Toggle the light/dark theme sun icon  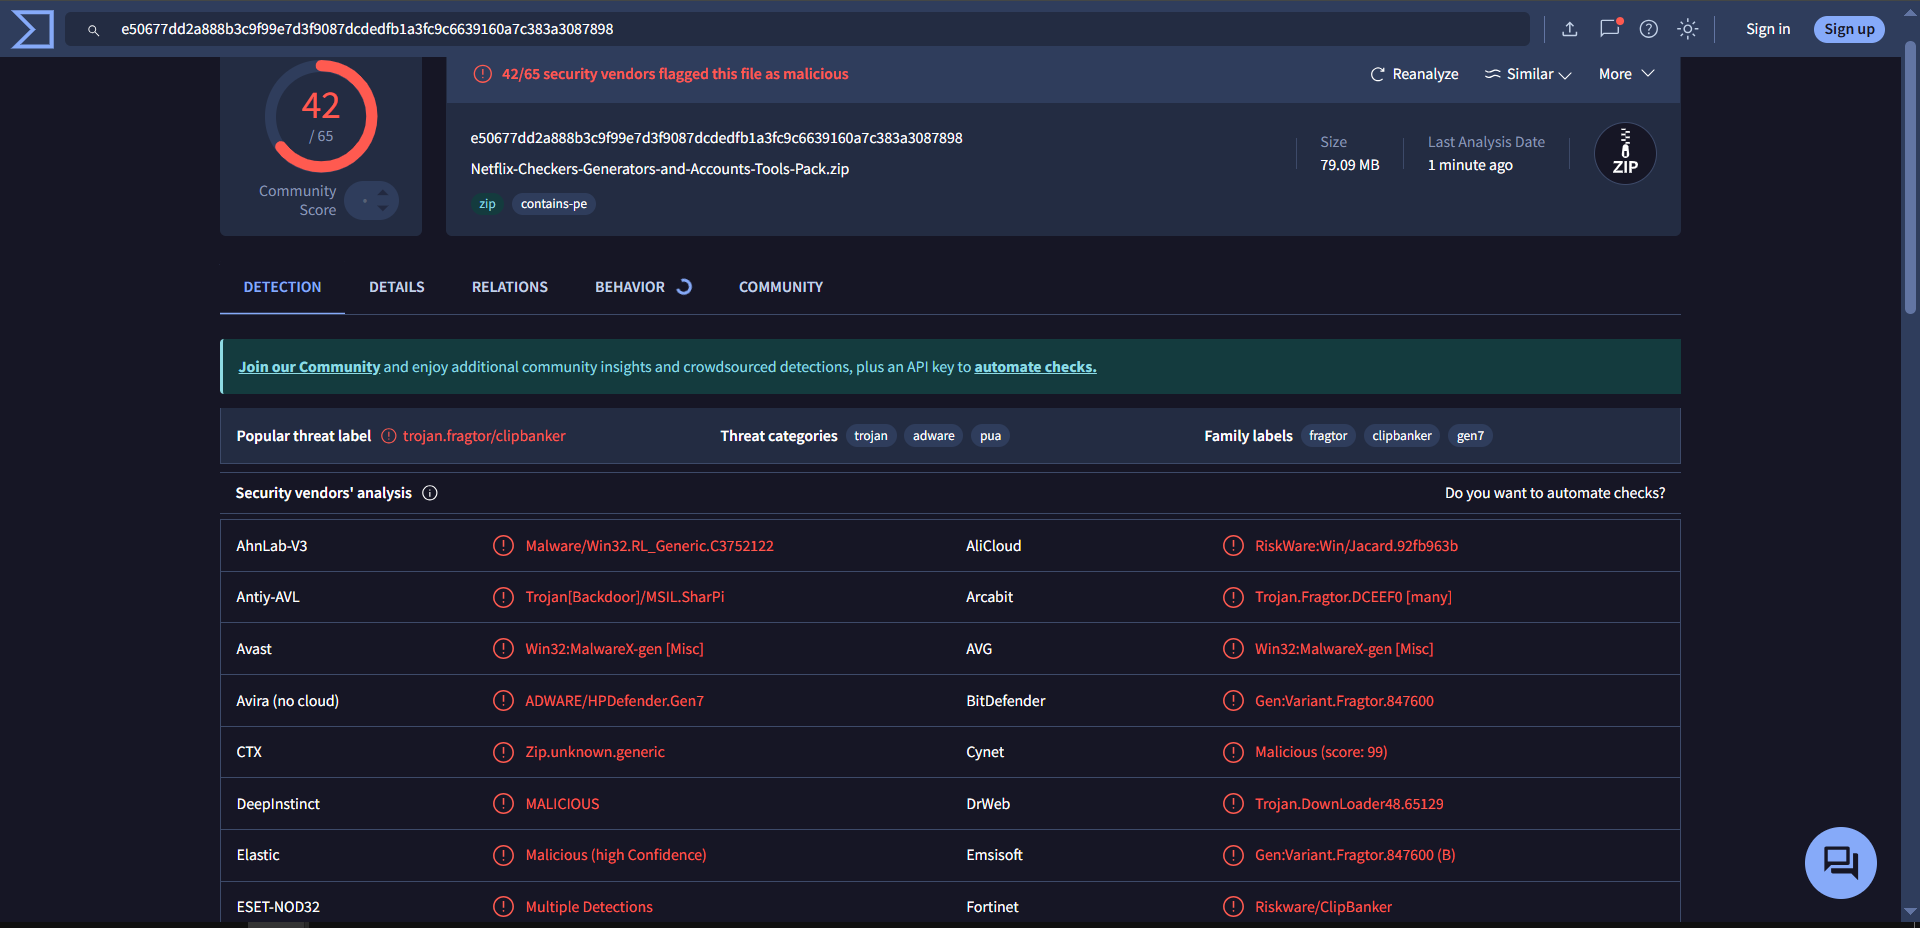[1688, 29]
